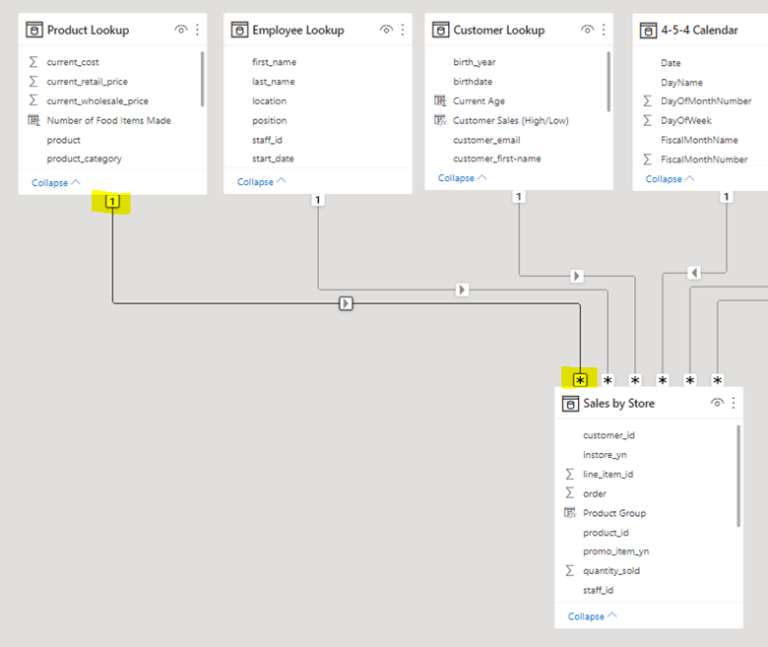This screenshot has height=647, width=768.
Task: Collapse the Customer Lookup table card
Action: coord(462,178)
